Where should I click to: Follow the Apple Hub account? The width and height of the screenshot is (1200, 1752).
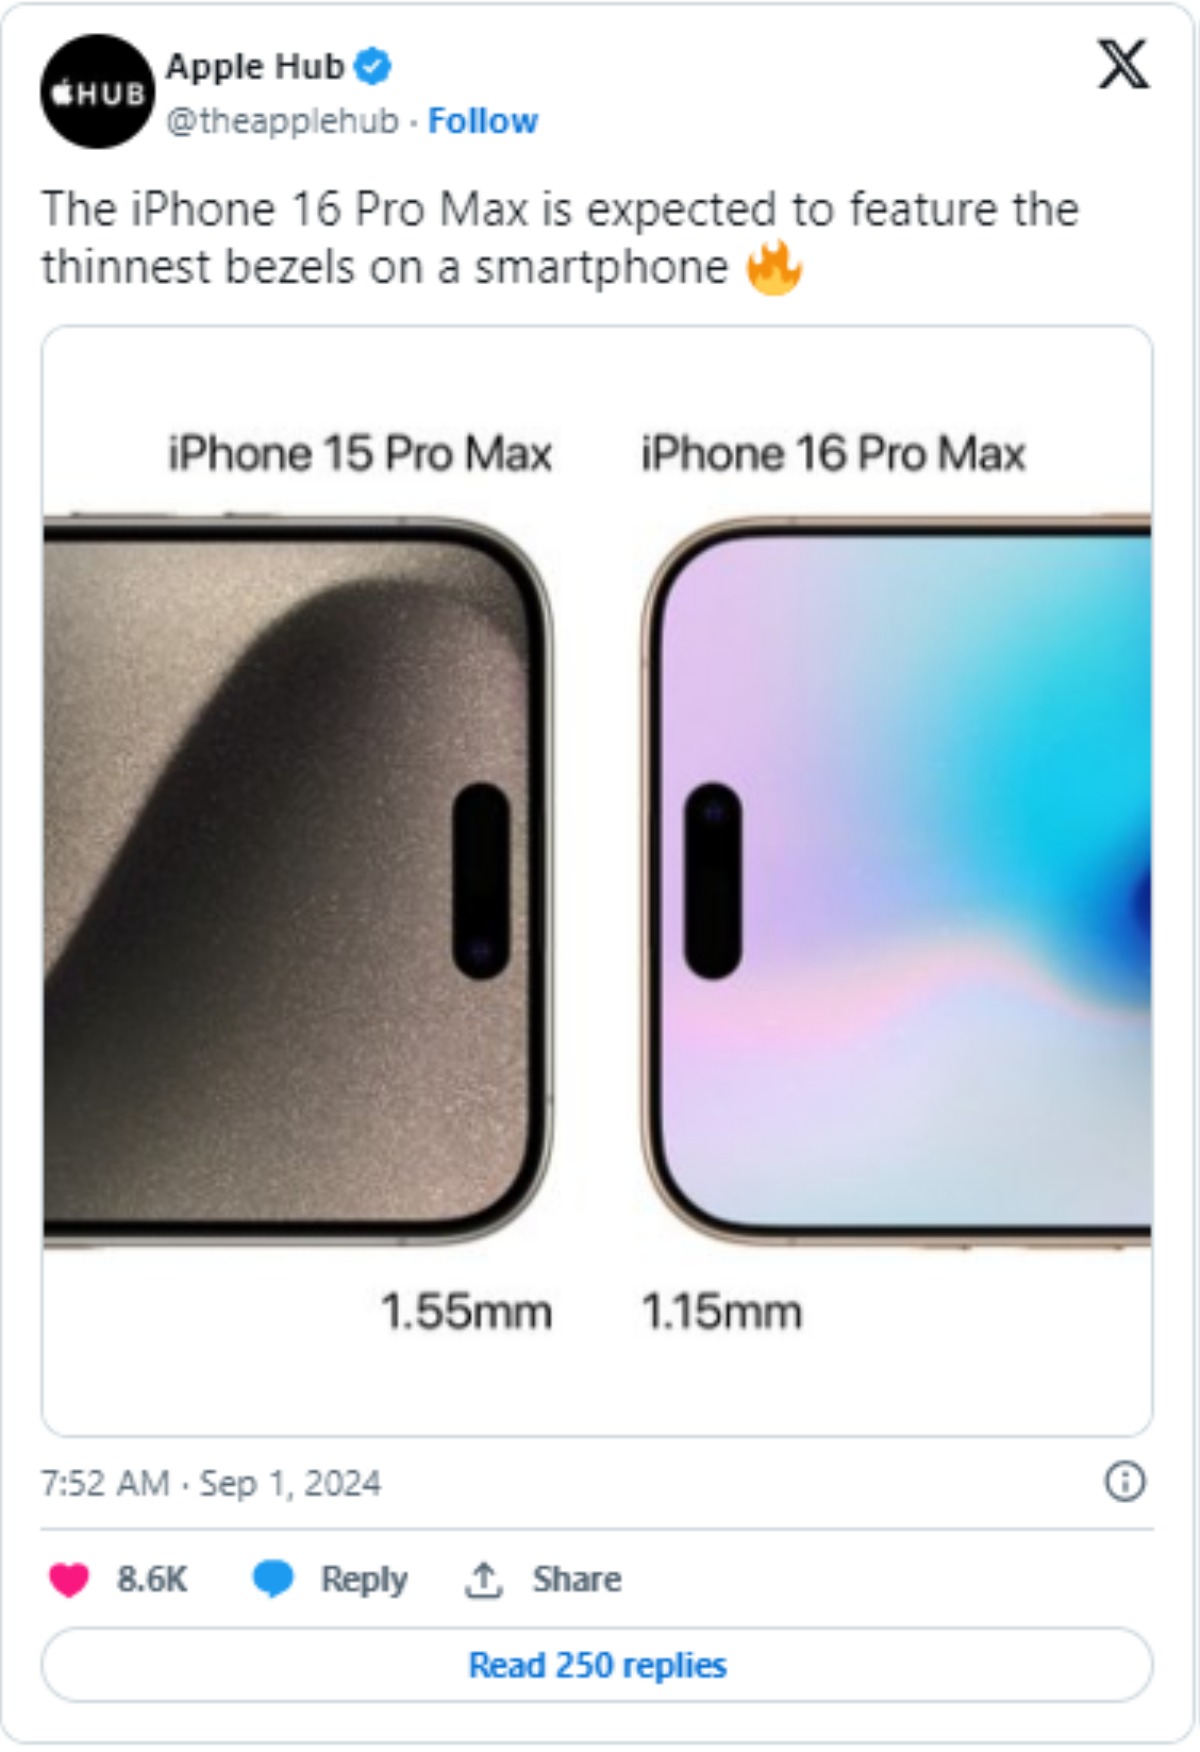[x=482, y=121]
